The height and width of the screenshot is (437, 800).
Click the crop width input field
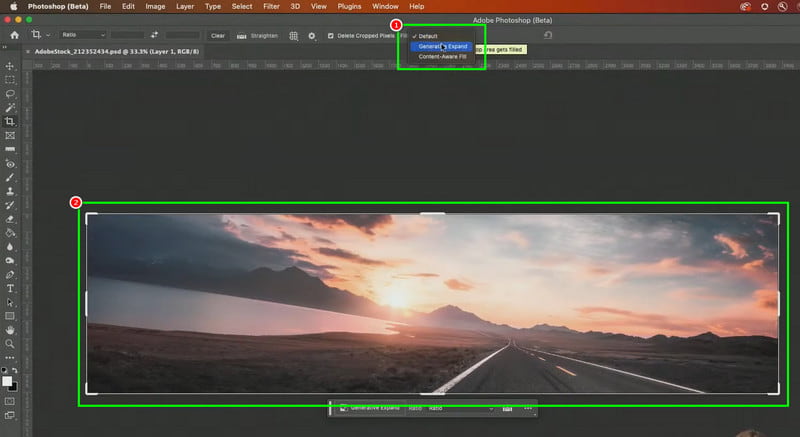127,35
